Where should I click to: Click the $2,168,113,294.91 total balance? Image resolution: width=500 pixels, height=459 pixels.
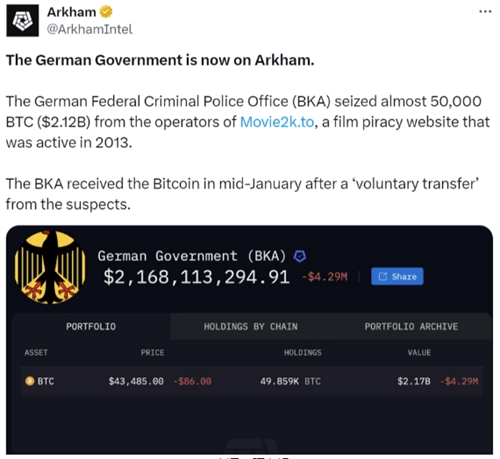click(196, 277)
